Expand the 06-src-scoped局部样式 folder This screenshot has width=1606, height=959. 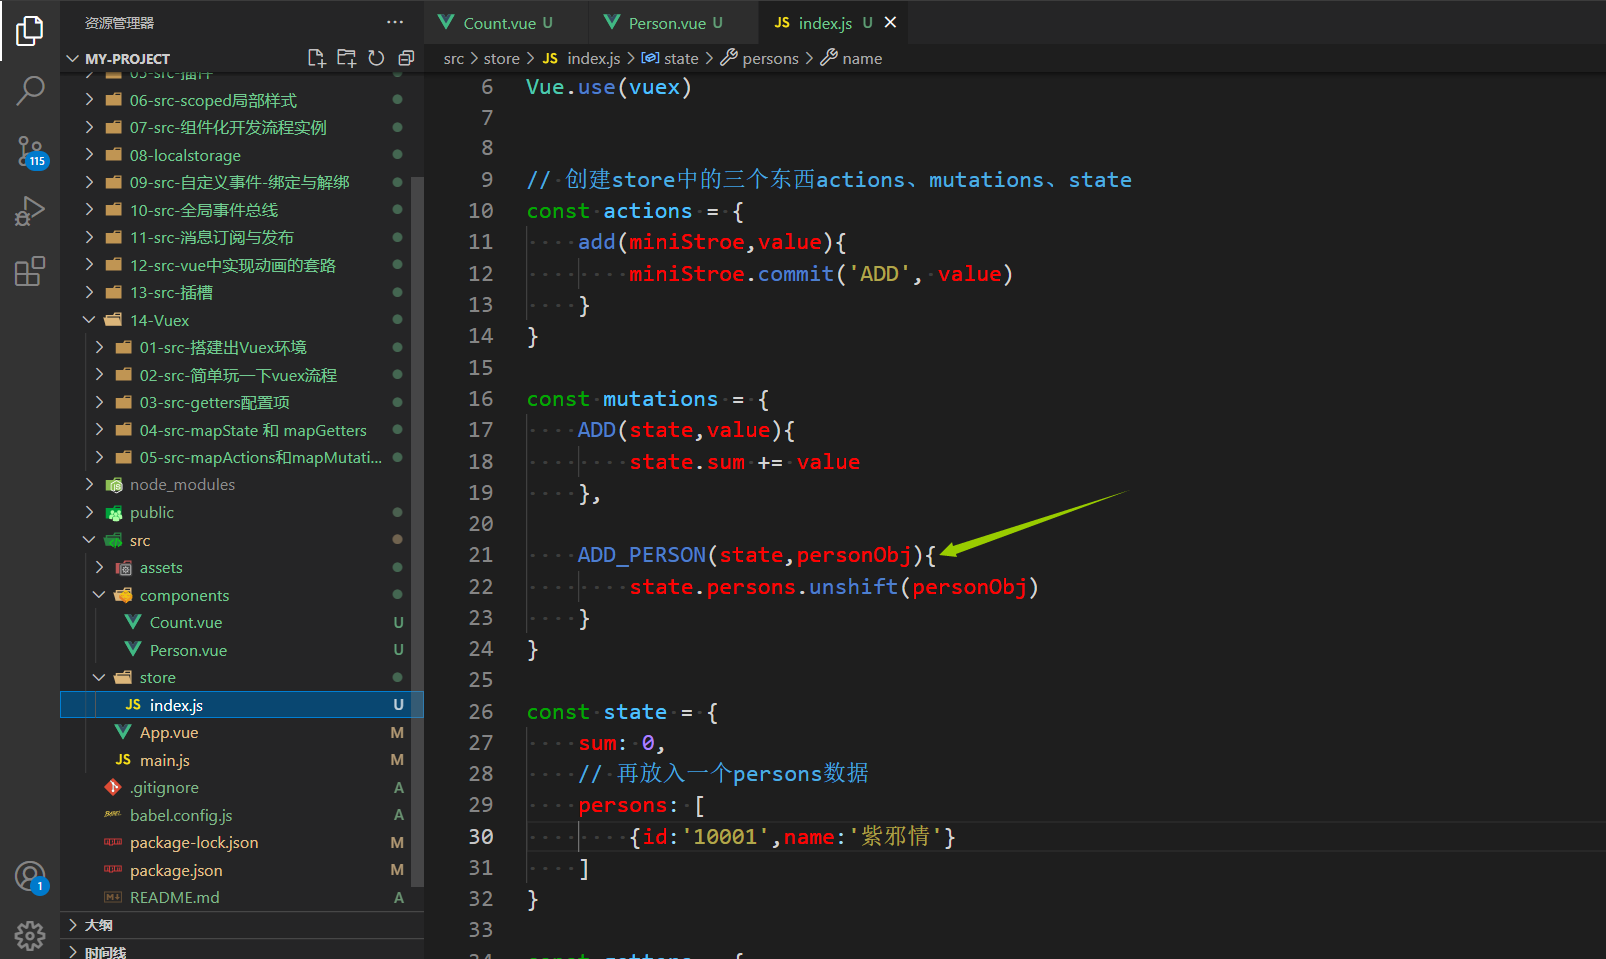89,100
